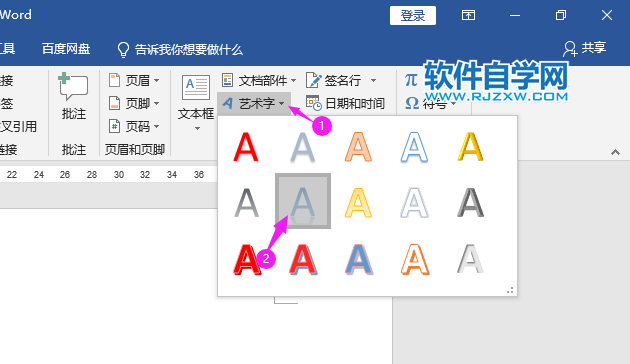Image resolution: width=630 pixels, height=364 pixels.
Task: Click the 文档部件 document parts icon
Action: 227,80
